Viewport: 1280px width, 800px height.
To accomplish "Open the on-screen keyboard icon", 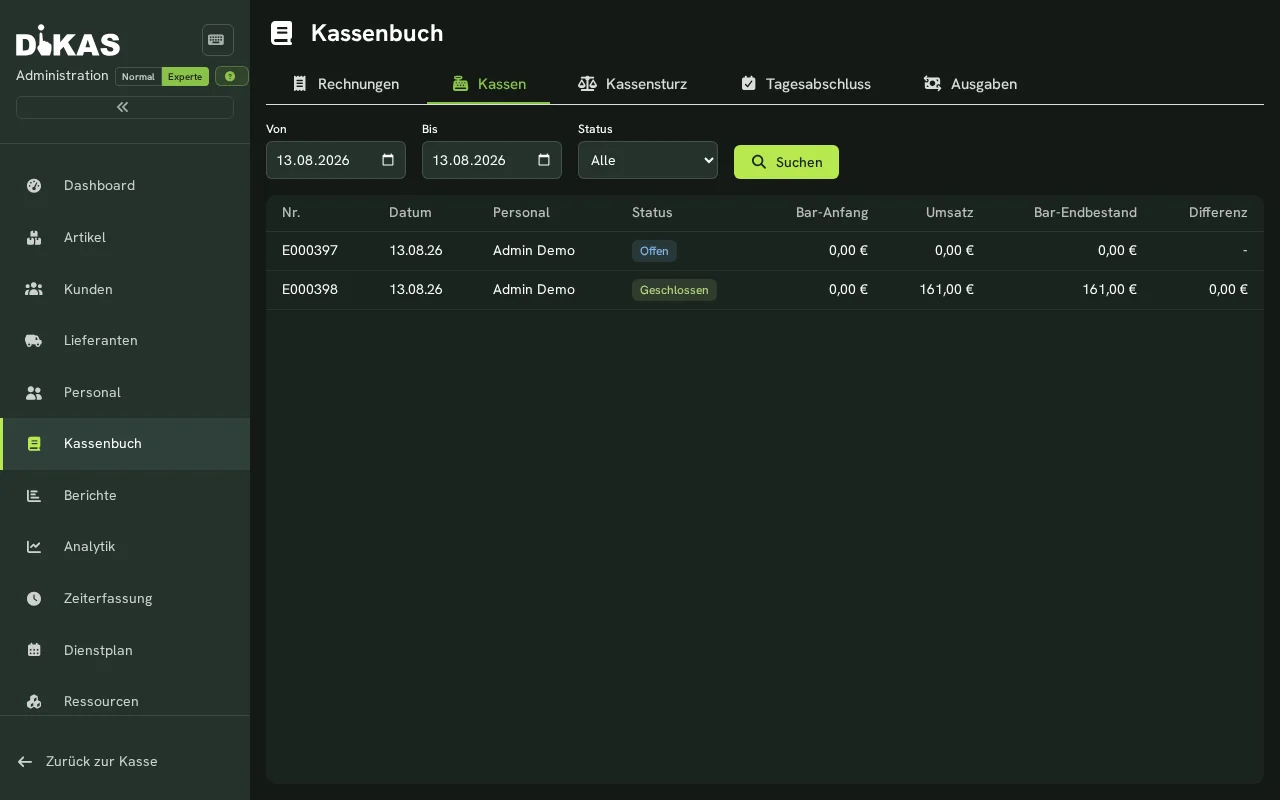I will click(217, 40).
